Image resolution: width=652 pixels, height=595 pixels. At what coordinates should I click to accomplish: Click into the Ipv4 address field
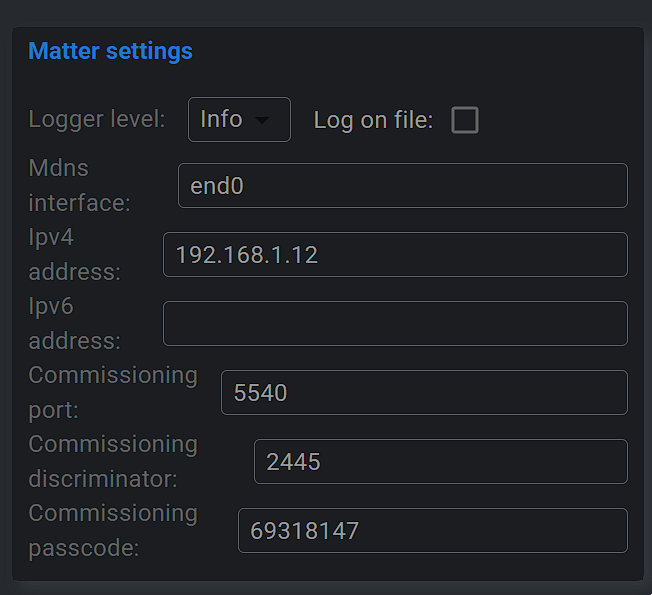coord(395,255)
